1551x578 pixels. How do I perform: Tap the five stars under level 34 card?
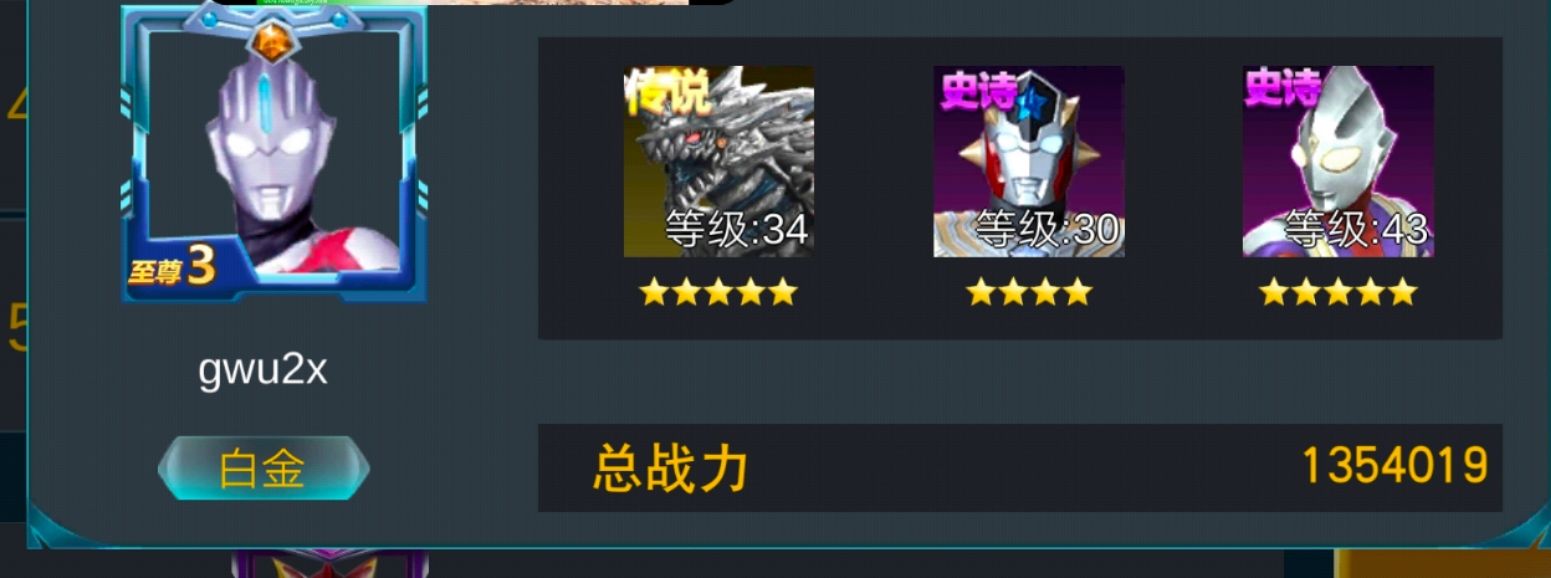pyautogui.click(x=718, y=292)
